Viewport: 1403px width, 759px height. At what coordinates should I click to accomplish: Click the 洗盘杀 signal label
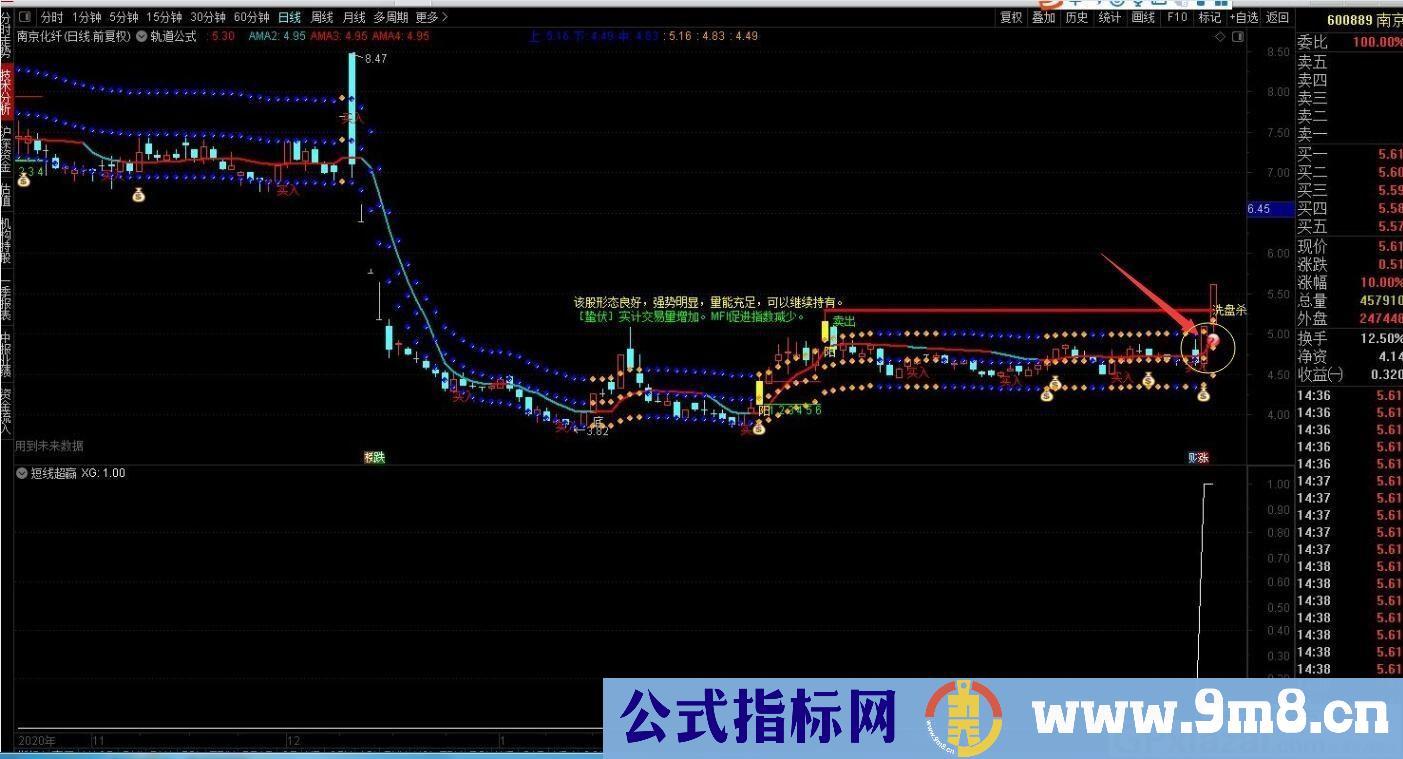[x=1229, y=311]
